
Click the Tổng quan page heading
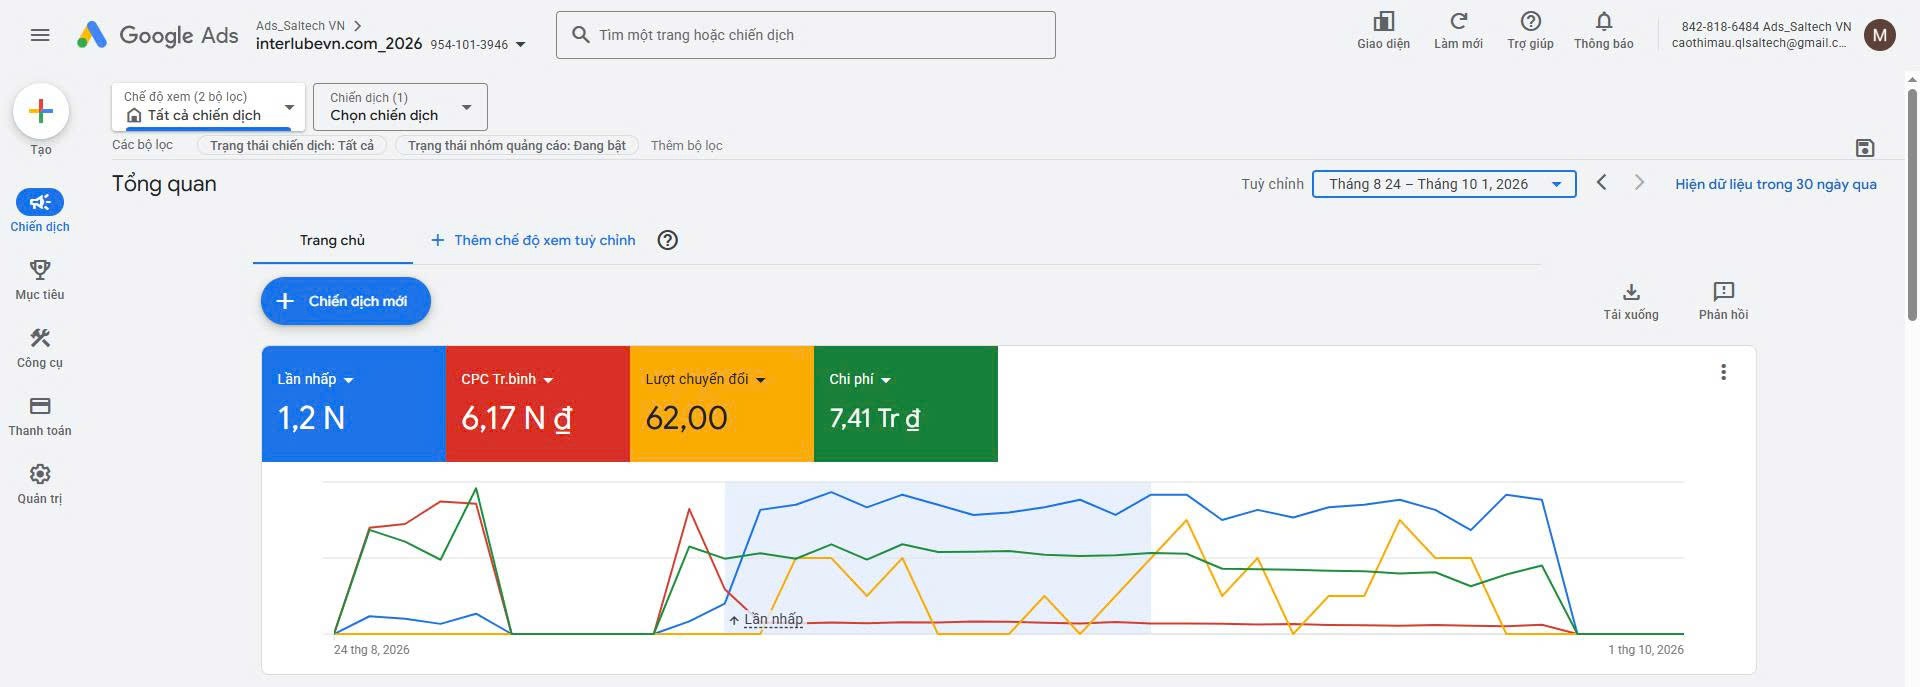pos(164,184)
